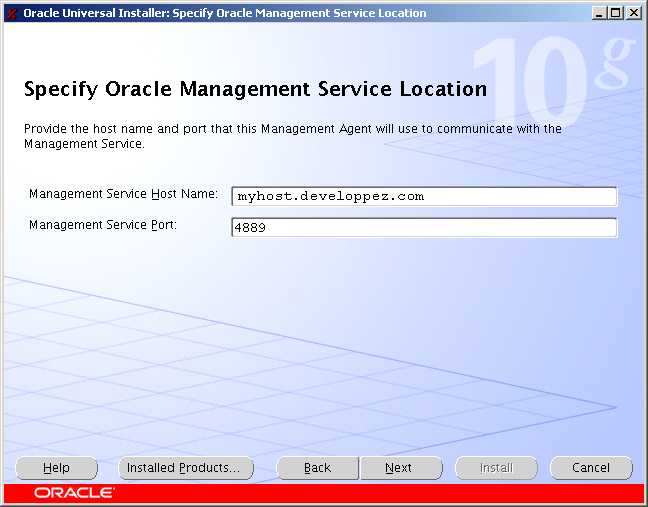Click the Management Service Port label
Screen dimensions: 648x507
[x=103, y=225]
